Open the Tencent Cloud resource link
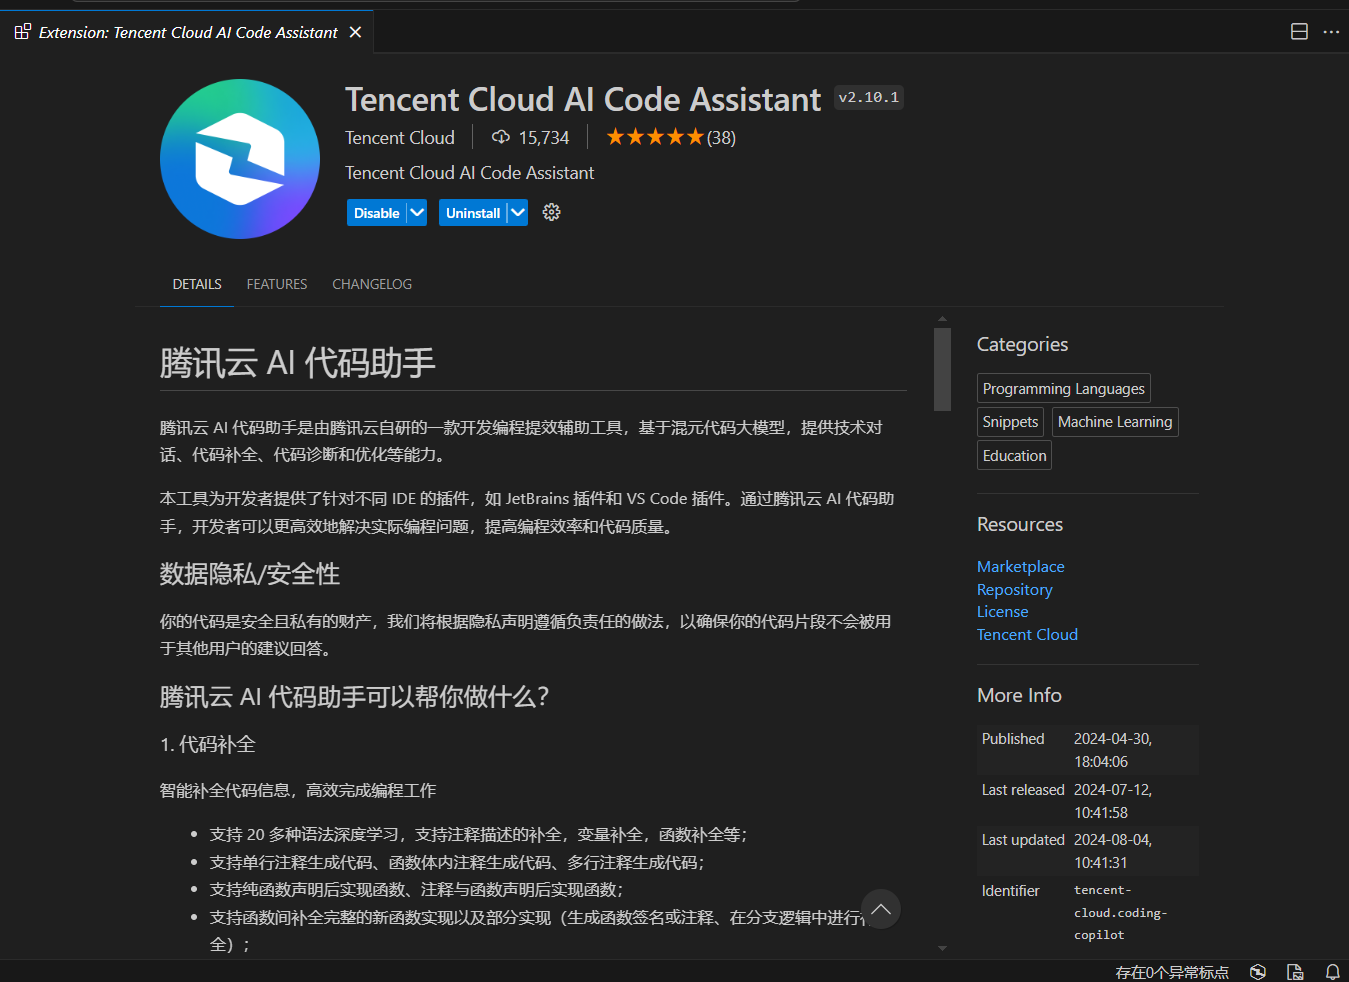Image resolution: width=1349 pixels, height=982 pixels. pyautogui.click(x=1027, y=634)
